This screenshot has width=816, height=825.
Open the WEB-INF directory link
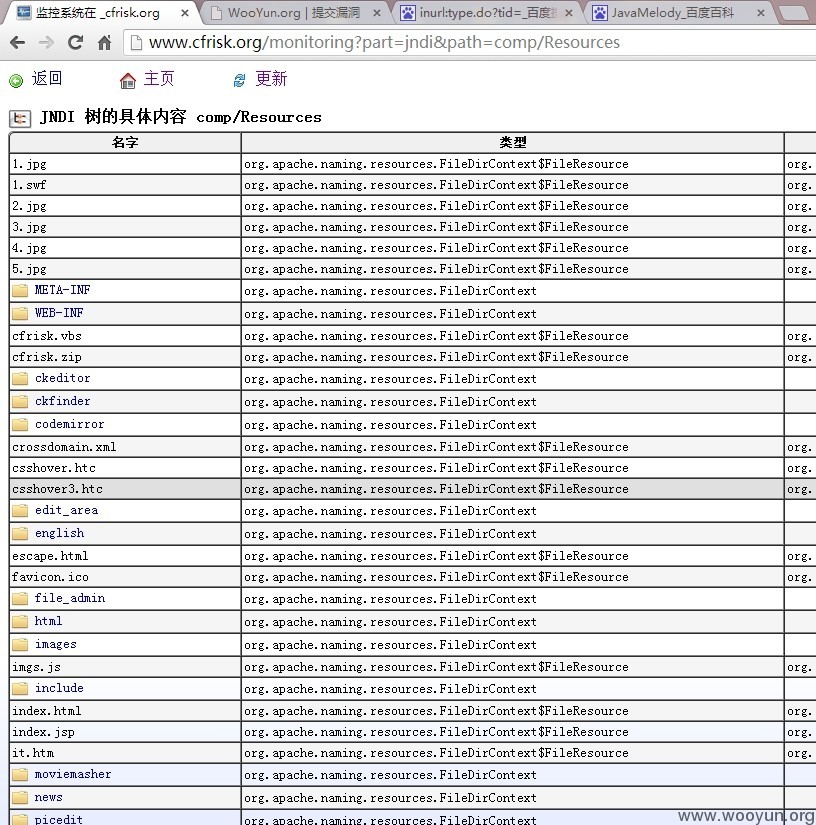click(x=59, y=313)
